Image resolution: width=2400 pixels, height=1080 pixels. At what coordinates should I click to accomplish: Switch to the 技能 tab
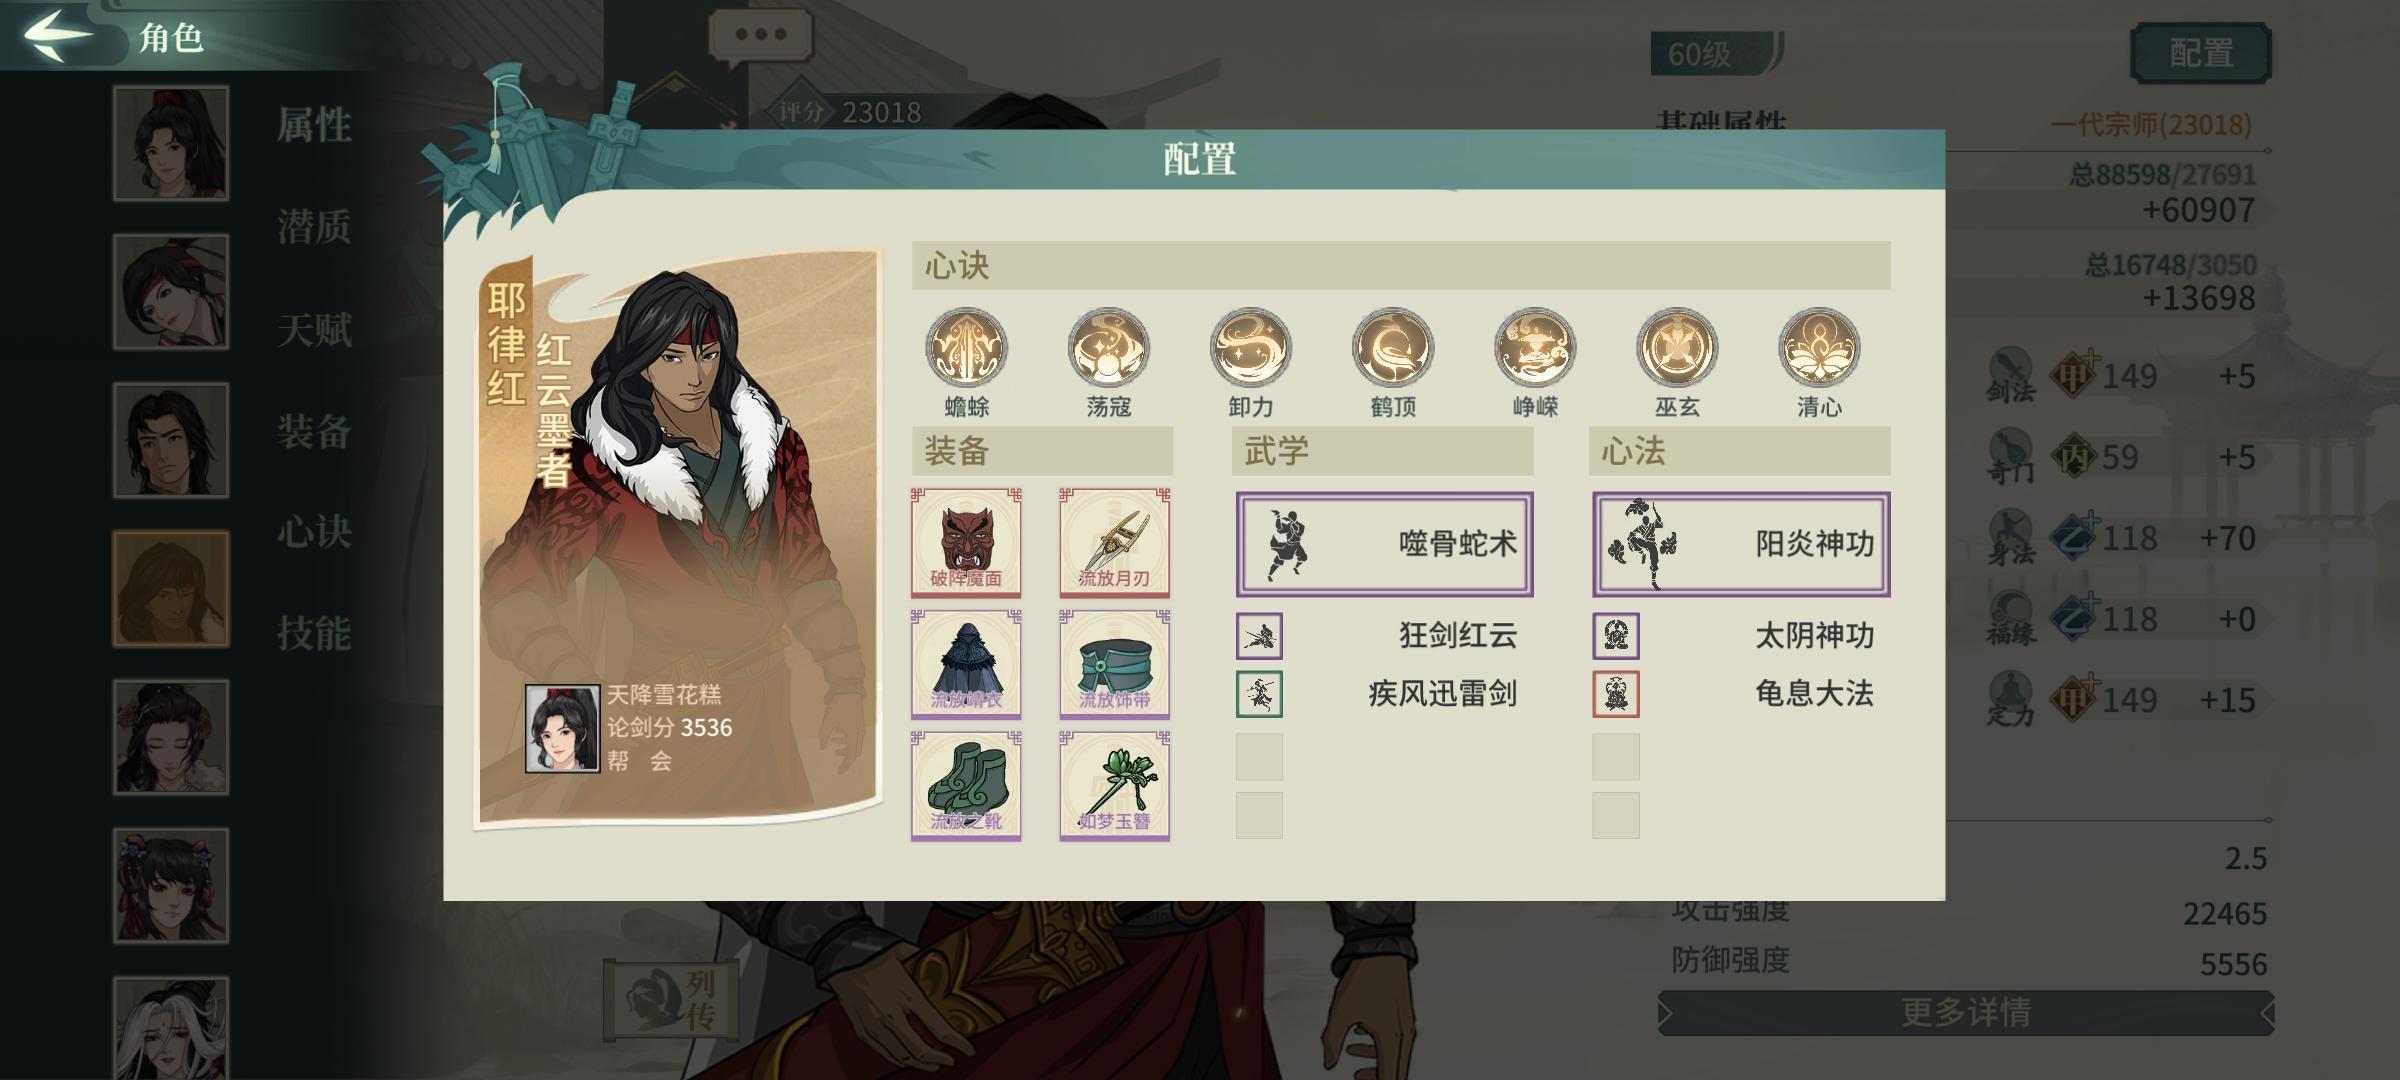tap(314, 633)
